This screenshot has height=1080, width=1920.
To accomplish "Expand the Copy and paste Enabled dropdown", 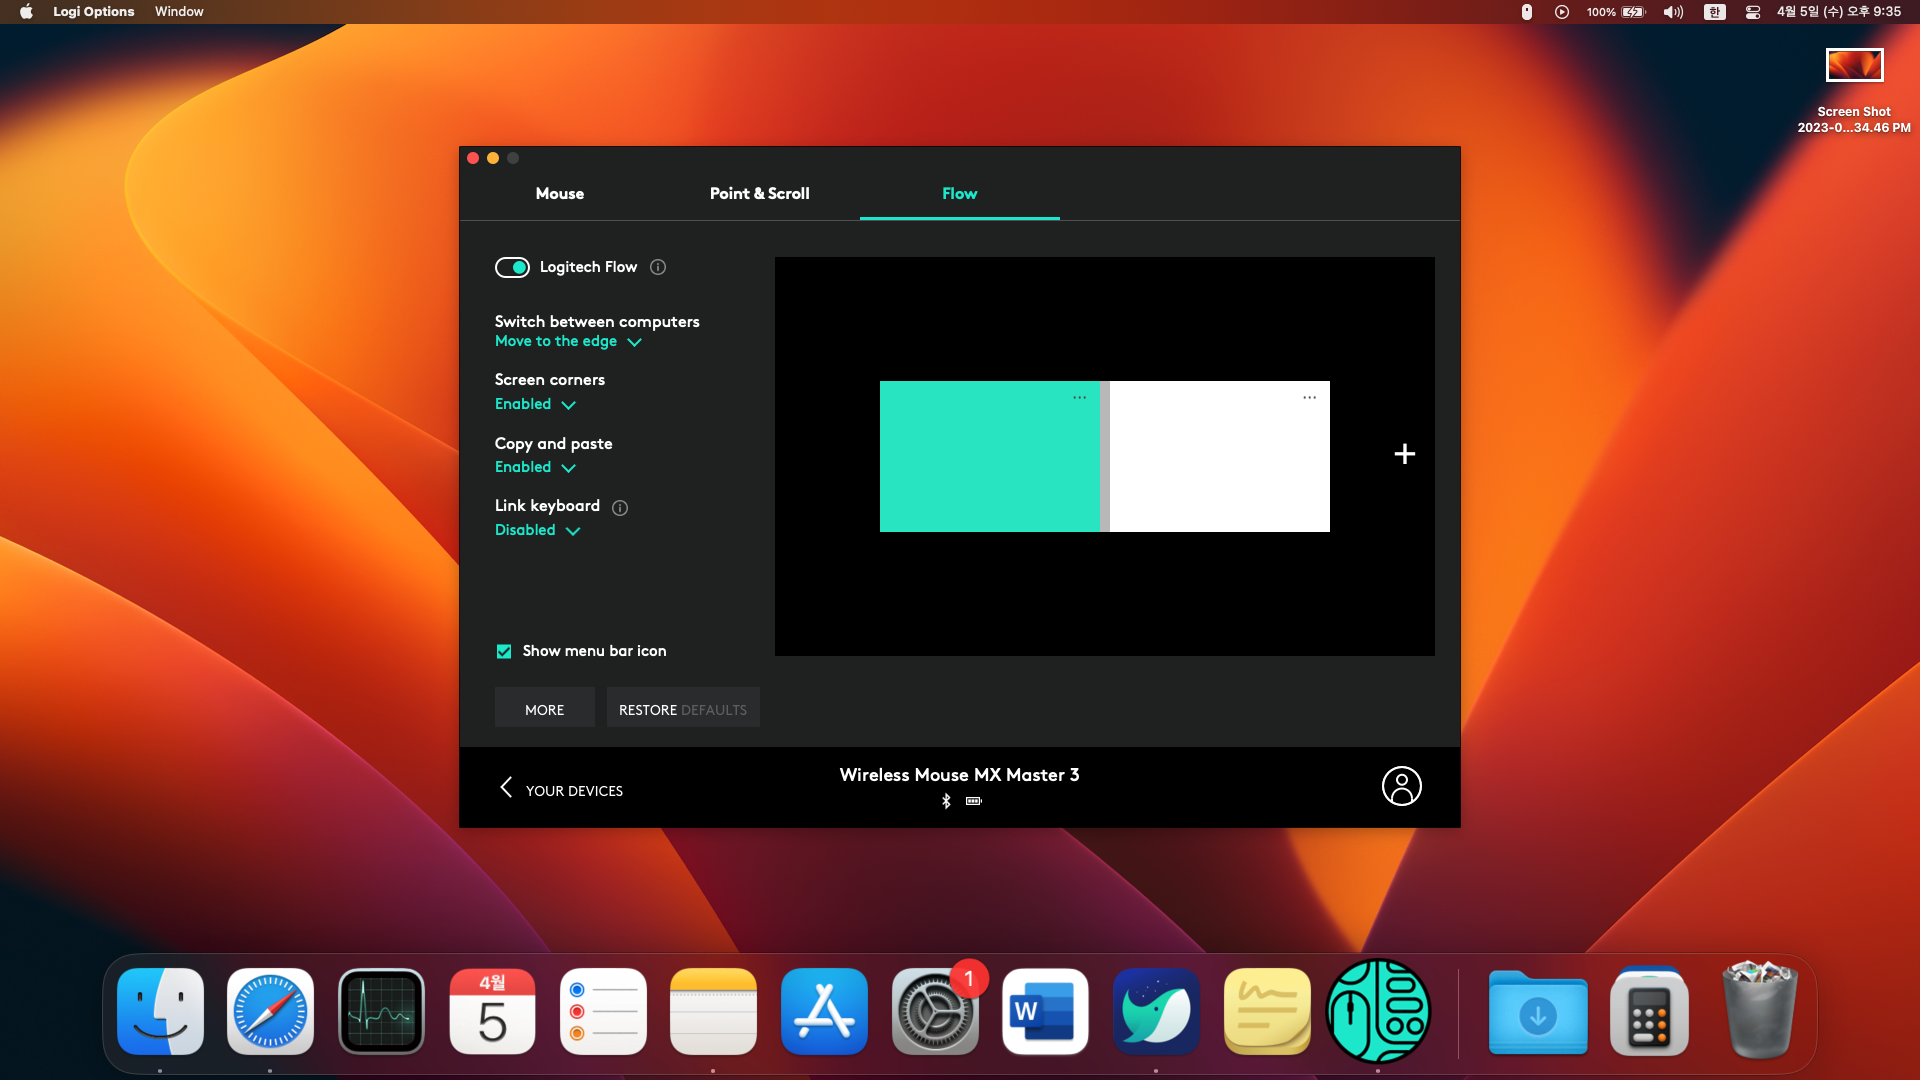I will pyautogui.click(x=535, y=467).
